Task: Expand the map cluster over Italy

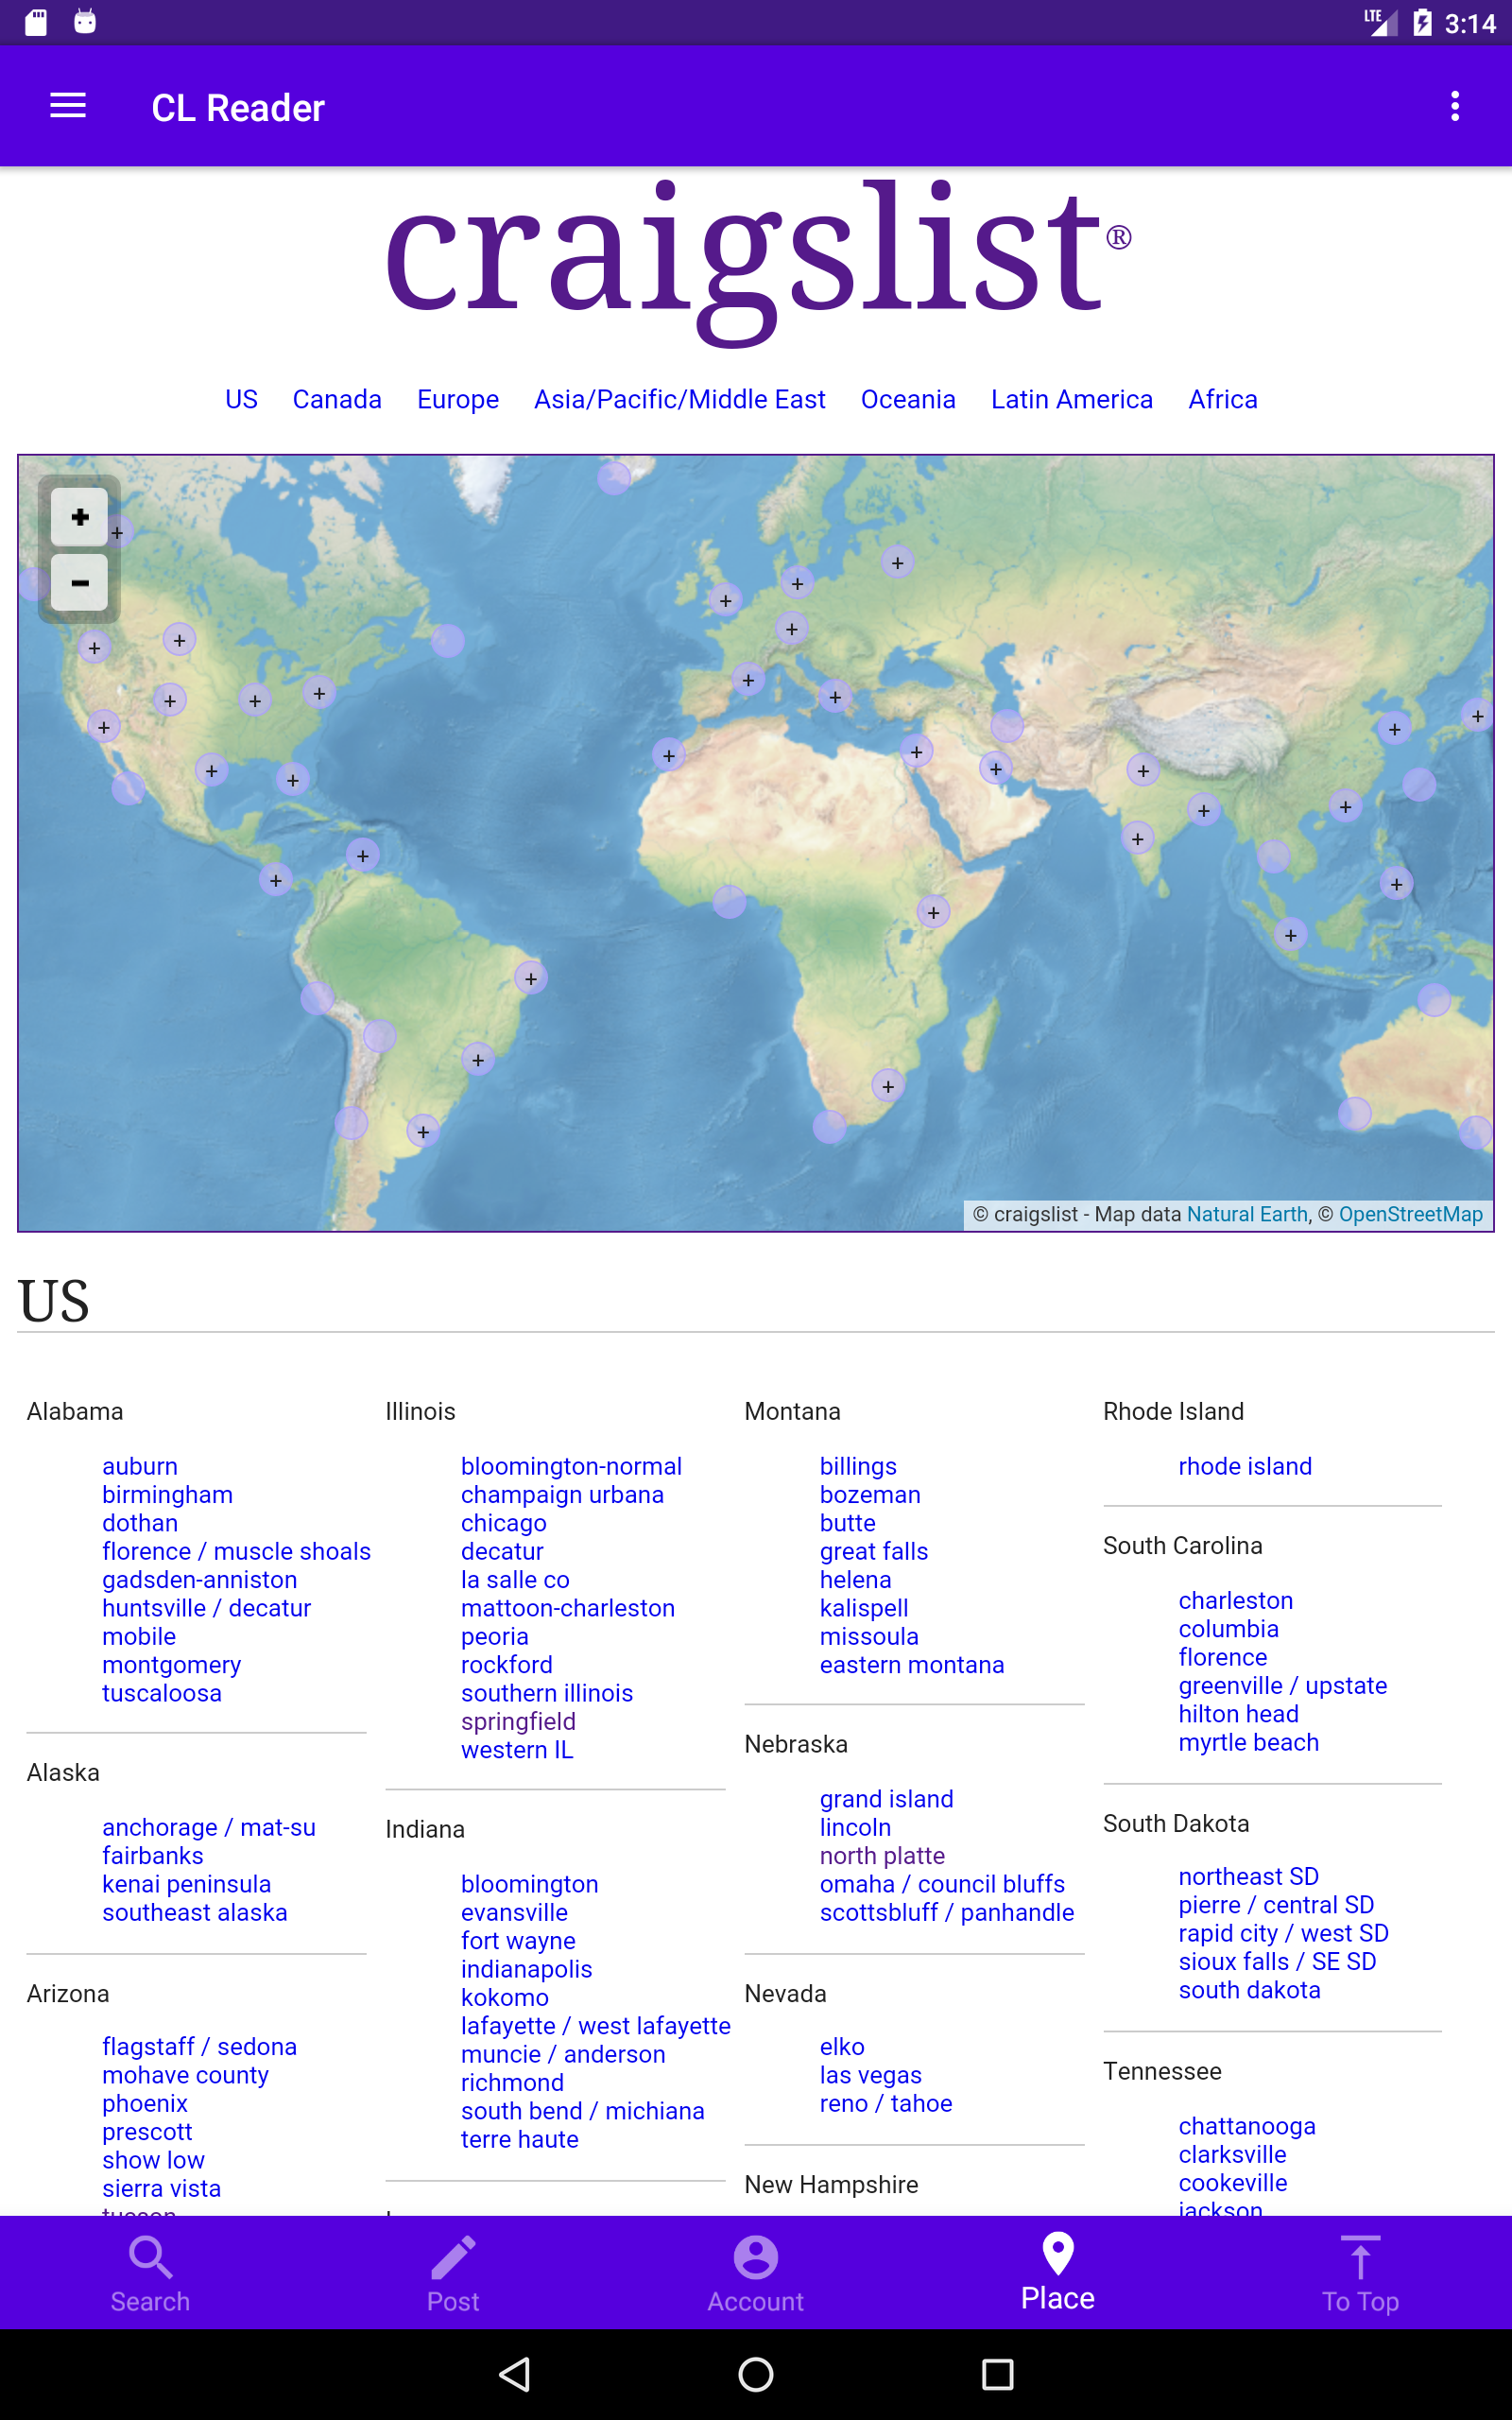Action: coord(836,697)
